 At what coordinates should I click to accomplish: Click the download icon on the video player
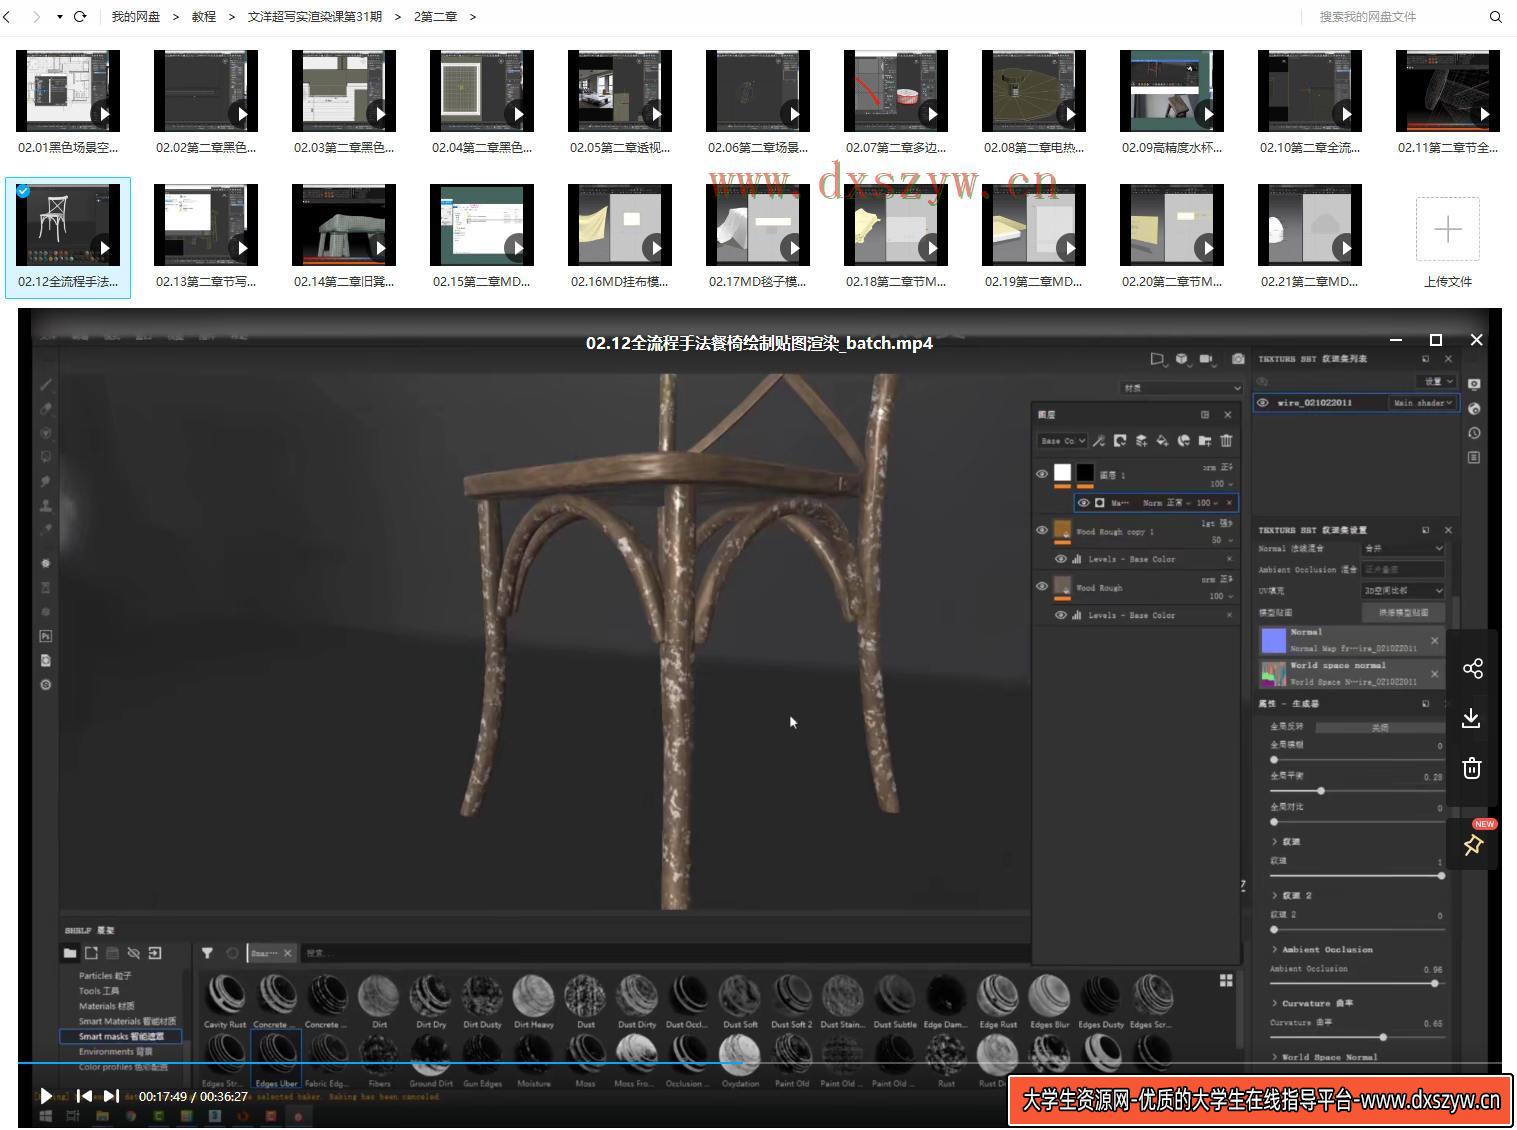[1472, 718]
